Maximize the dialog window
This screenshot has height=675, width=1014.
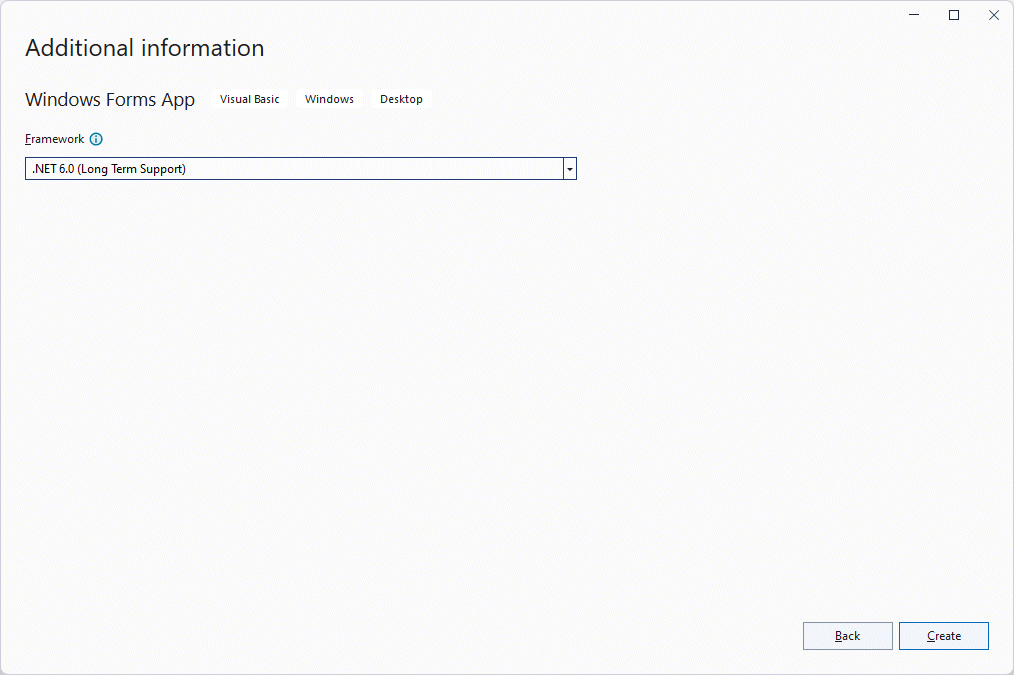tap(954, 15)
